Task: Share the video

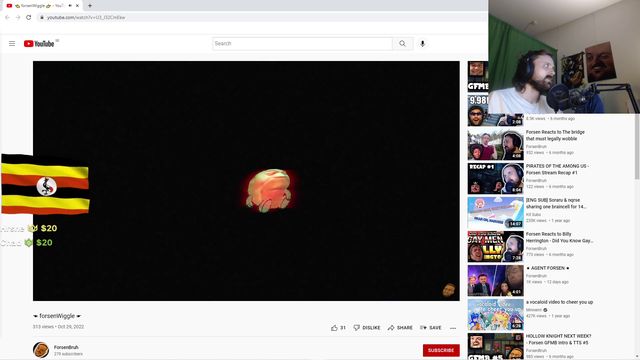Action: 400,328
